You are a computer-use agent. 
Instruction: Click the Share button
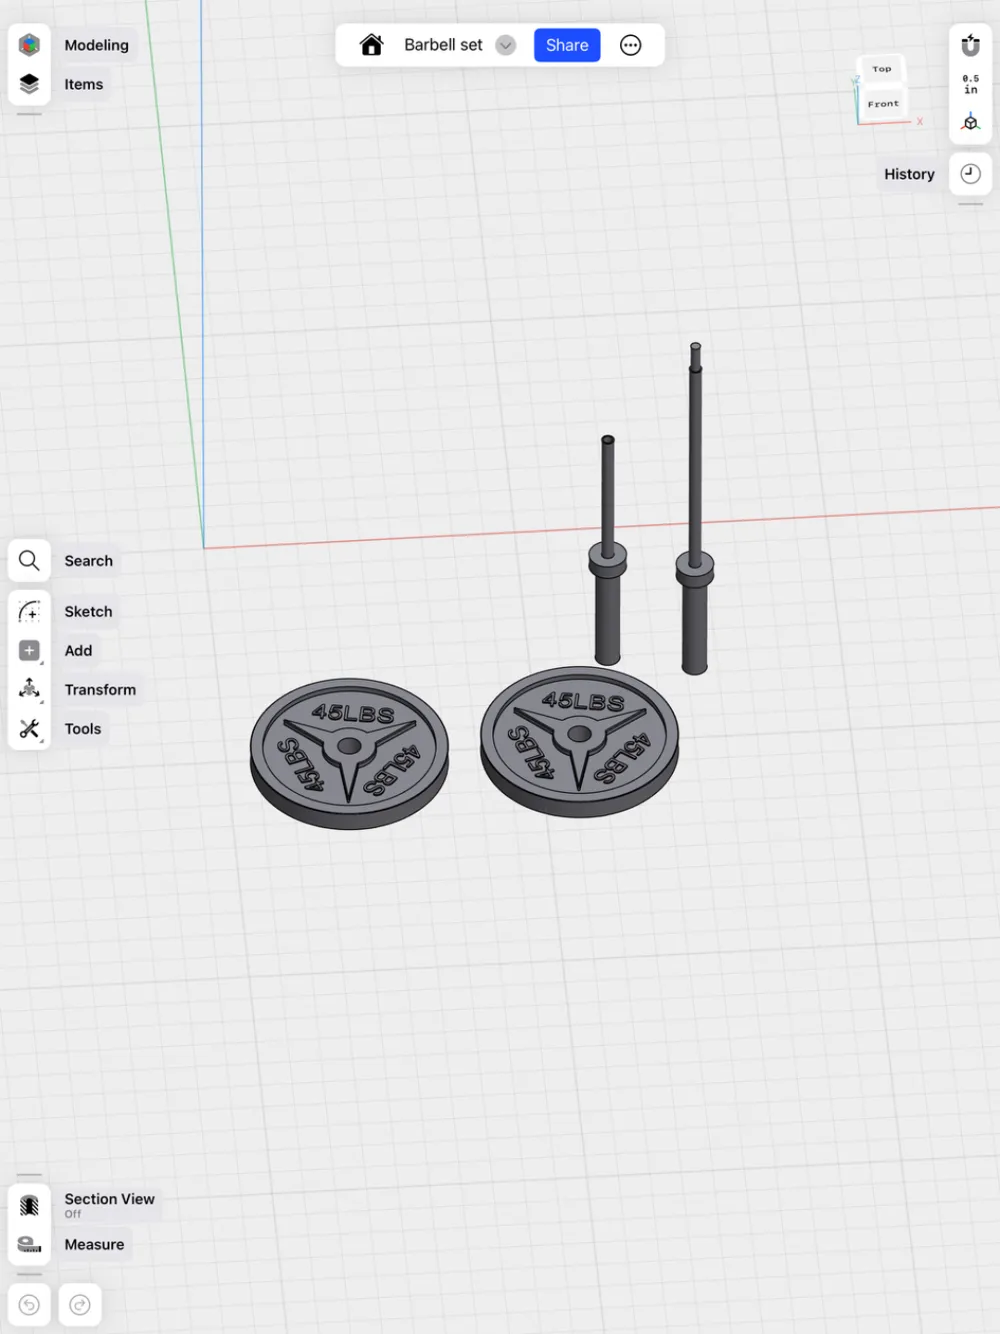pos(567,45)
